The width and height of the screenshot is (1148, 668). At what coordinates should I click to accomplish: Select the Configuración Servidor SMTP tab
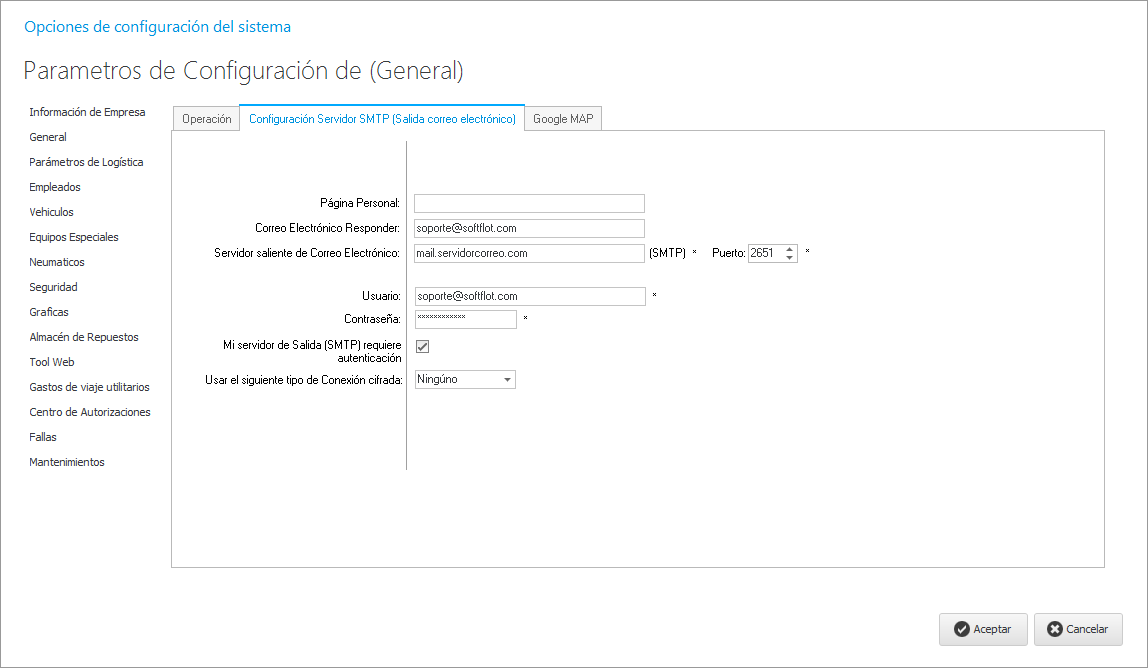[382, 119]
